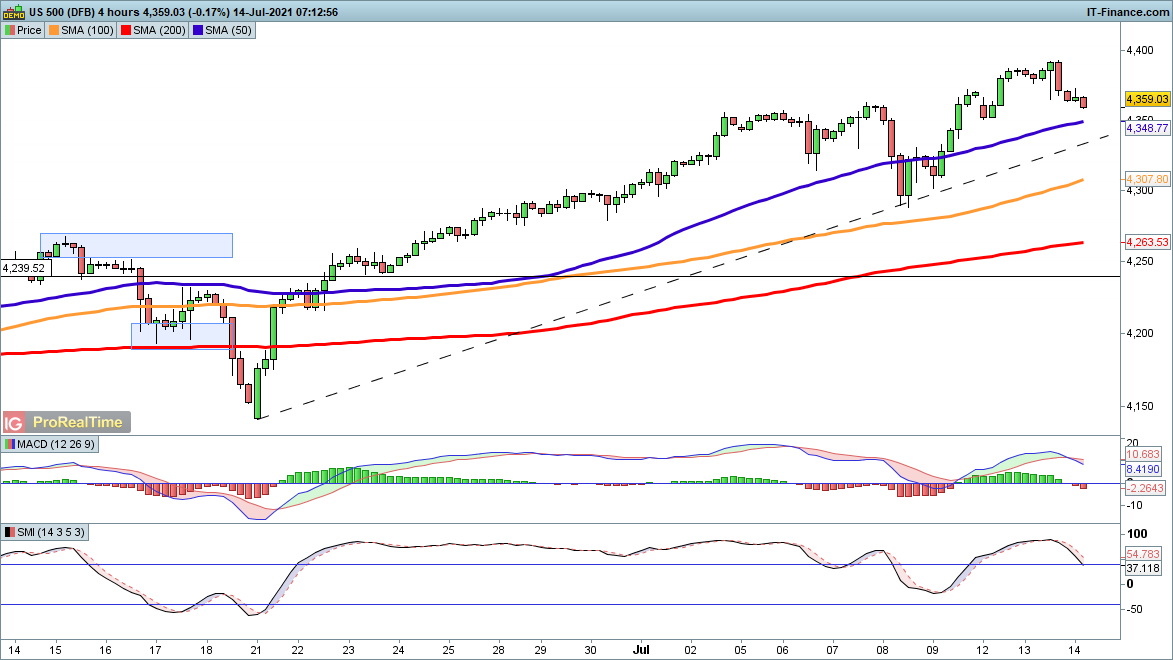Image resolution: width=1173 pixels, height=660 pixels.
Task: Click the blue SMA (50) legend swatch
Action: click(x=197, y=31)
